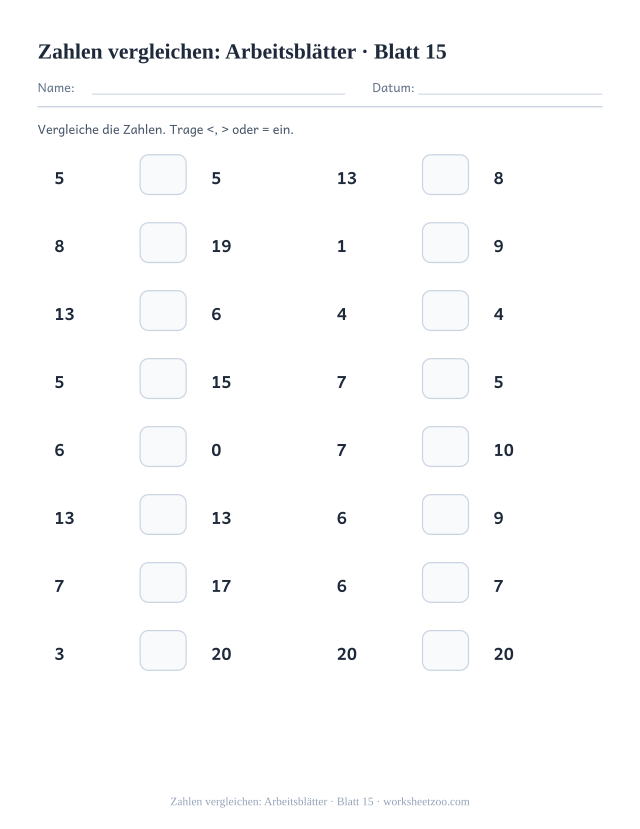Click the answer box between 7 and 5
This screenshot has height=829, width=640.
(445, 379)
